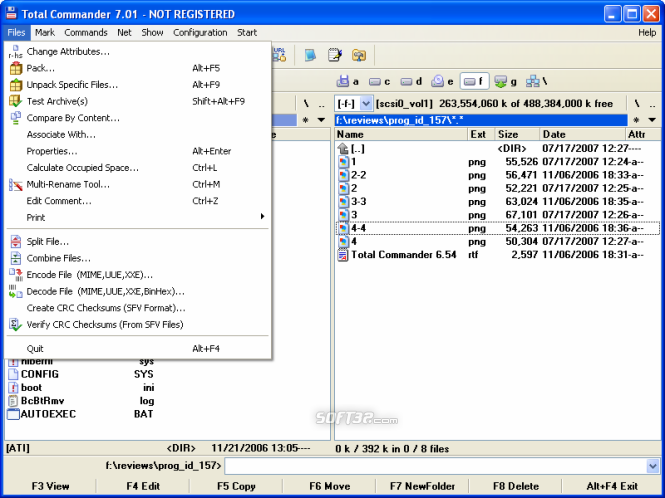The image size is (665, 498).
Task: Open the Configuration menu
Action: coord(200,33)
